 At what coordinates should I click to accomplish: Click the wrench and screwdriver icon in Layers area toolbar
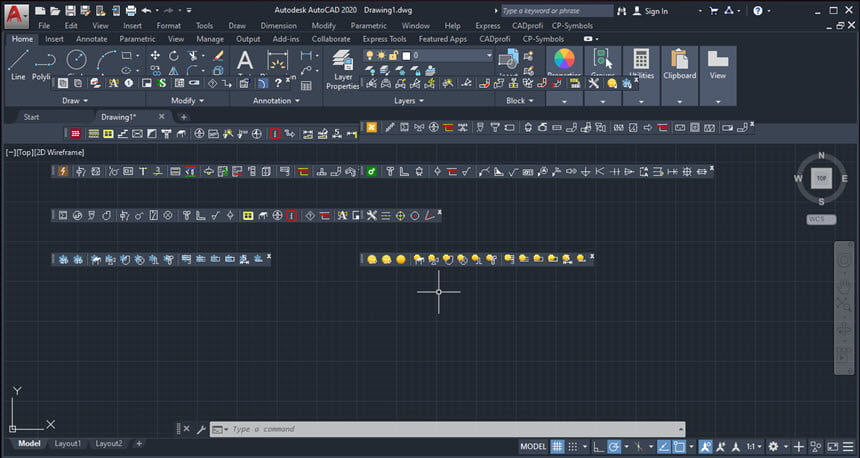(x=593, y=83)
